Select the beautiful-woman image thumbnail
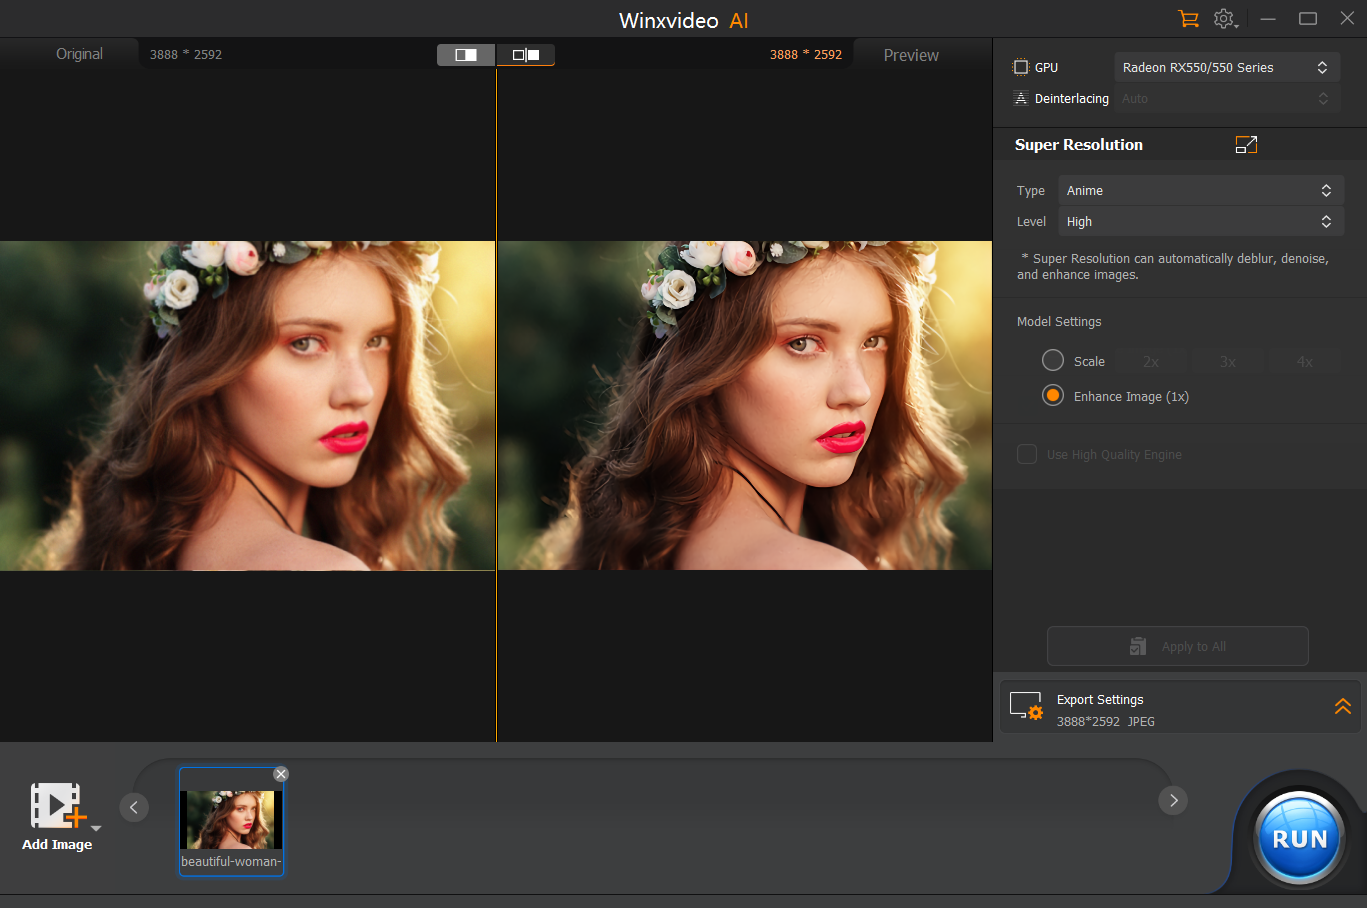The image size is (1367, 908). (231, 818)
